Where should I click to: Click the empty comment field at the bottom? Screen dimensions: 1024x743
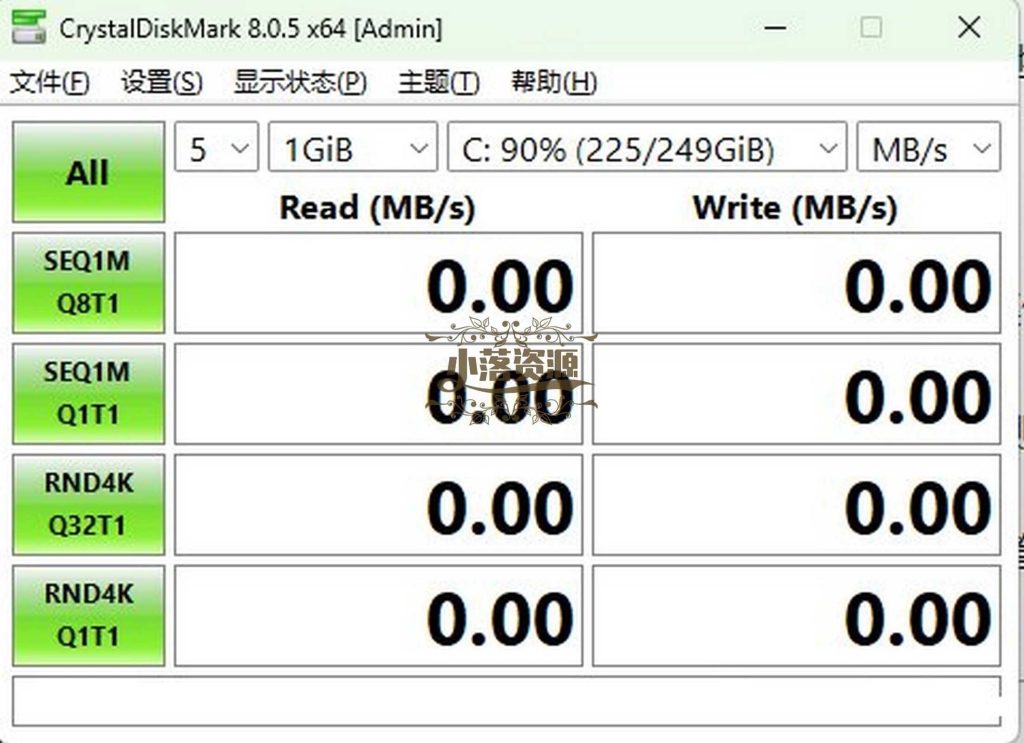507,701
